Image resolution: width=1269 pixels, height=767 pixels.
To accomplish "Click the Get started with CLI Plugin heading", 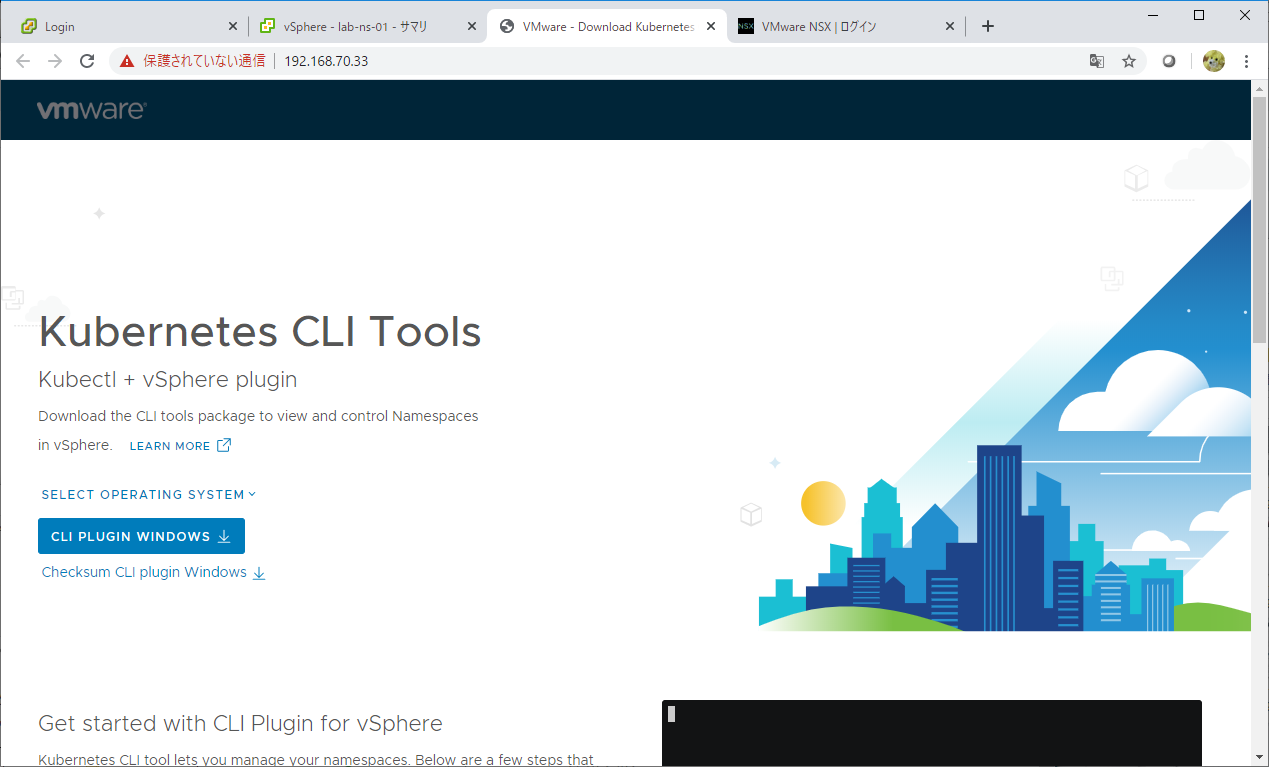I will click(240, 723).
